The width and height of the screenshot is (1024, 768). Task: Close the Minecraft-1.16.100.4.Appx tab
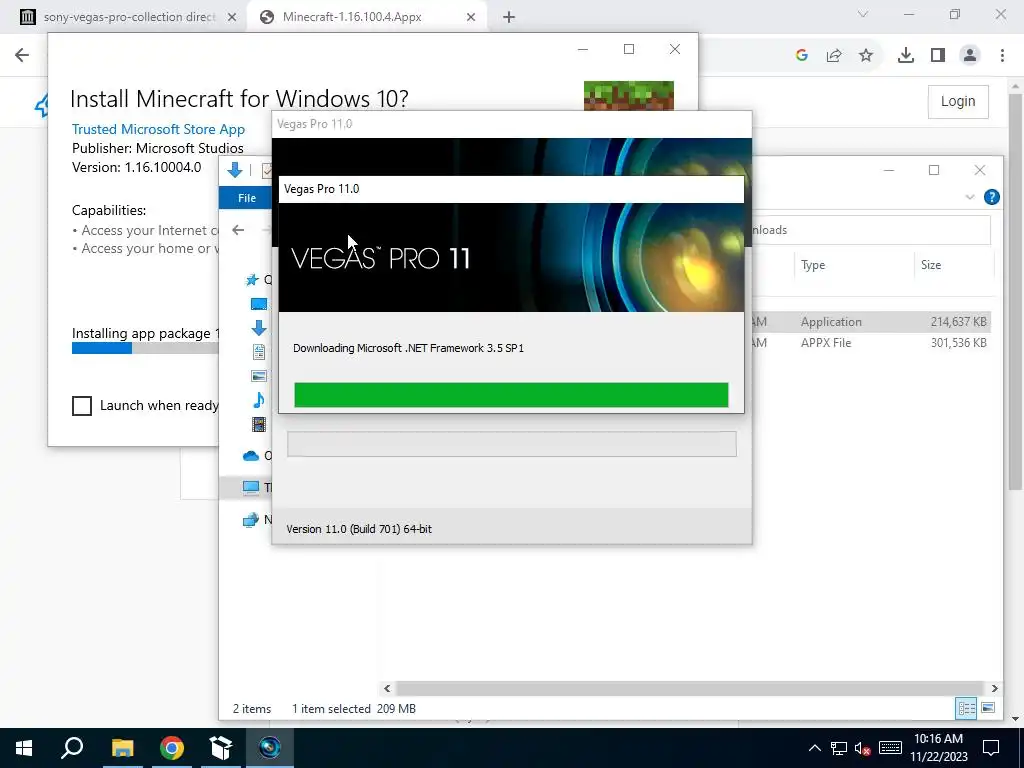(x=471, y=17)
